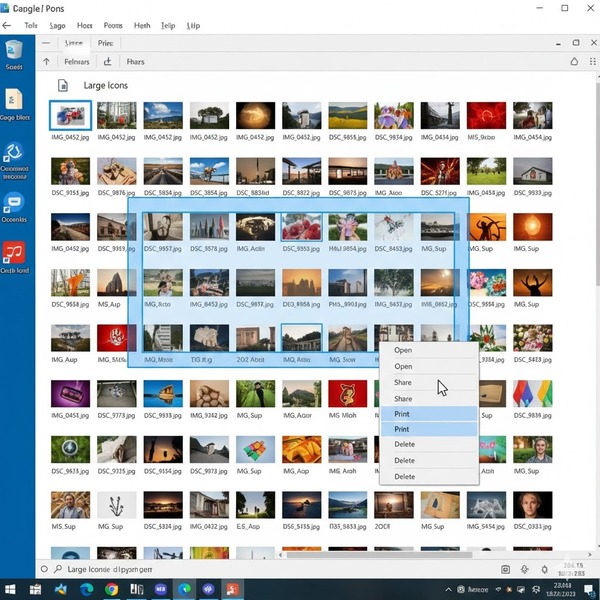This screenshot has height=600, width=600.
Task: Click the filename DSC_9153.jpg
Action: click(70, 193)
